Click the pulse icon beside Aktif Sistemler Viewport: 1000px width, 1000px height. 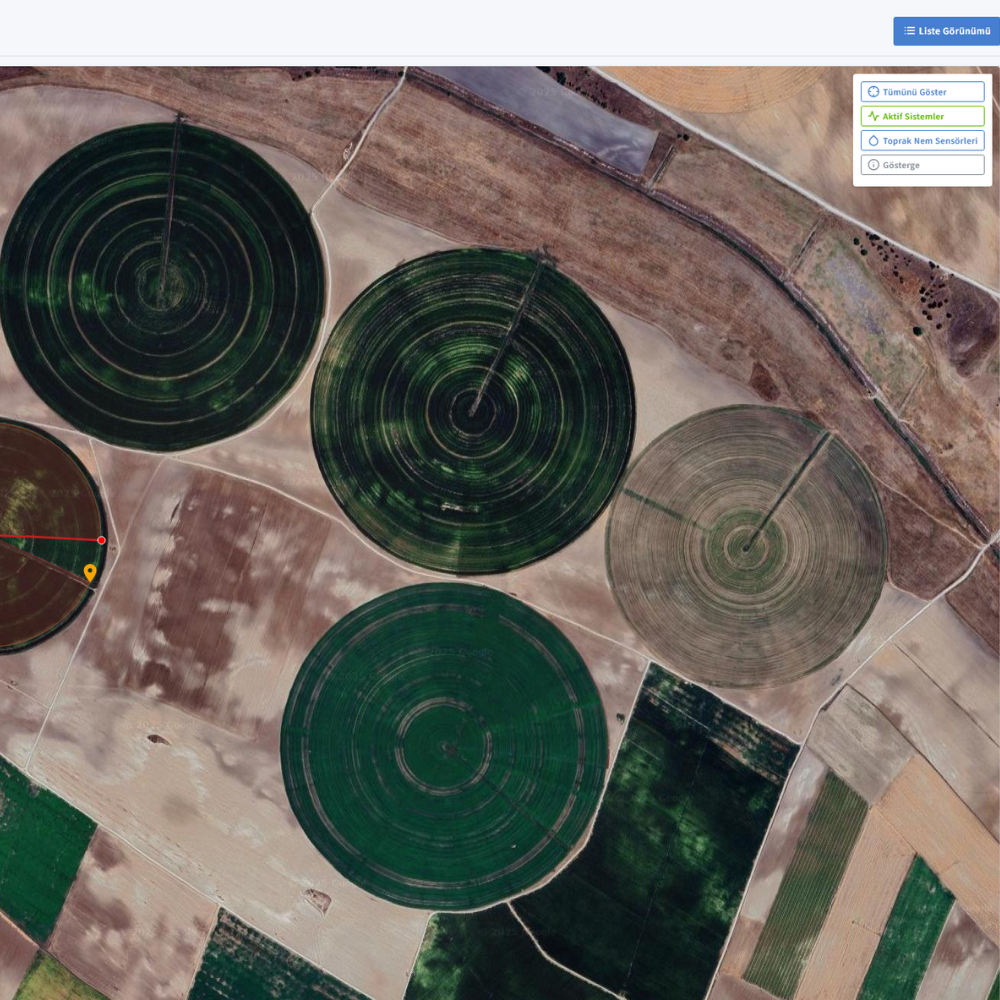(873, 116)
